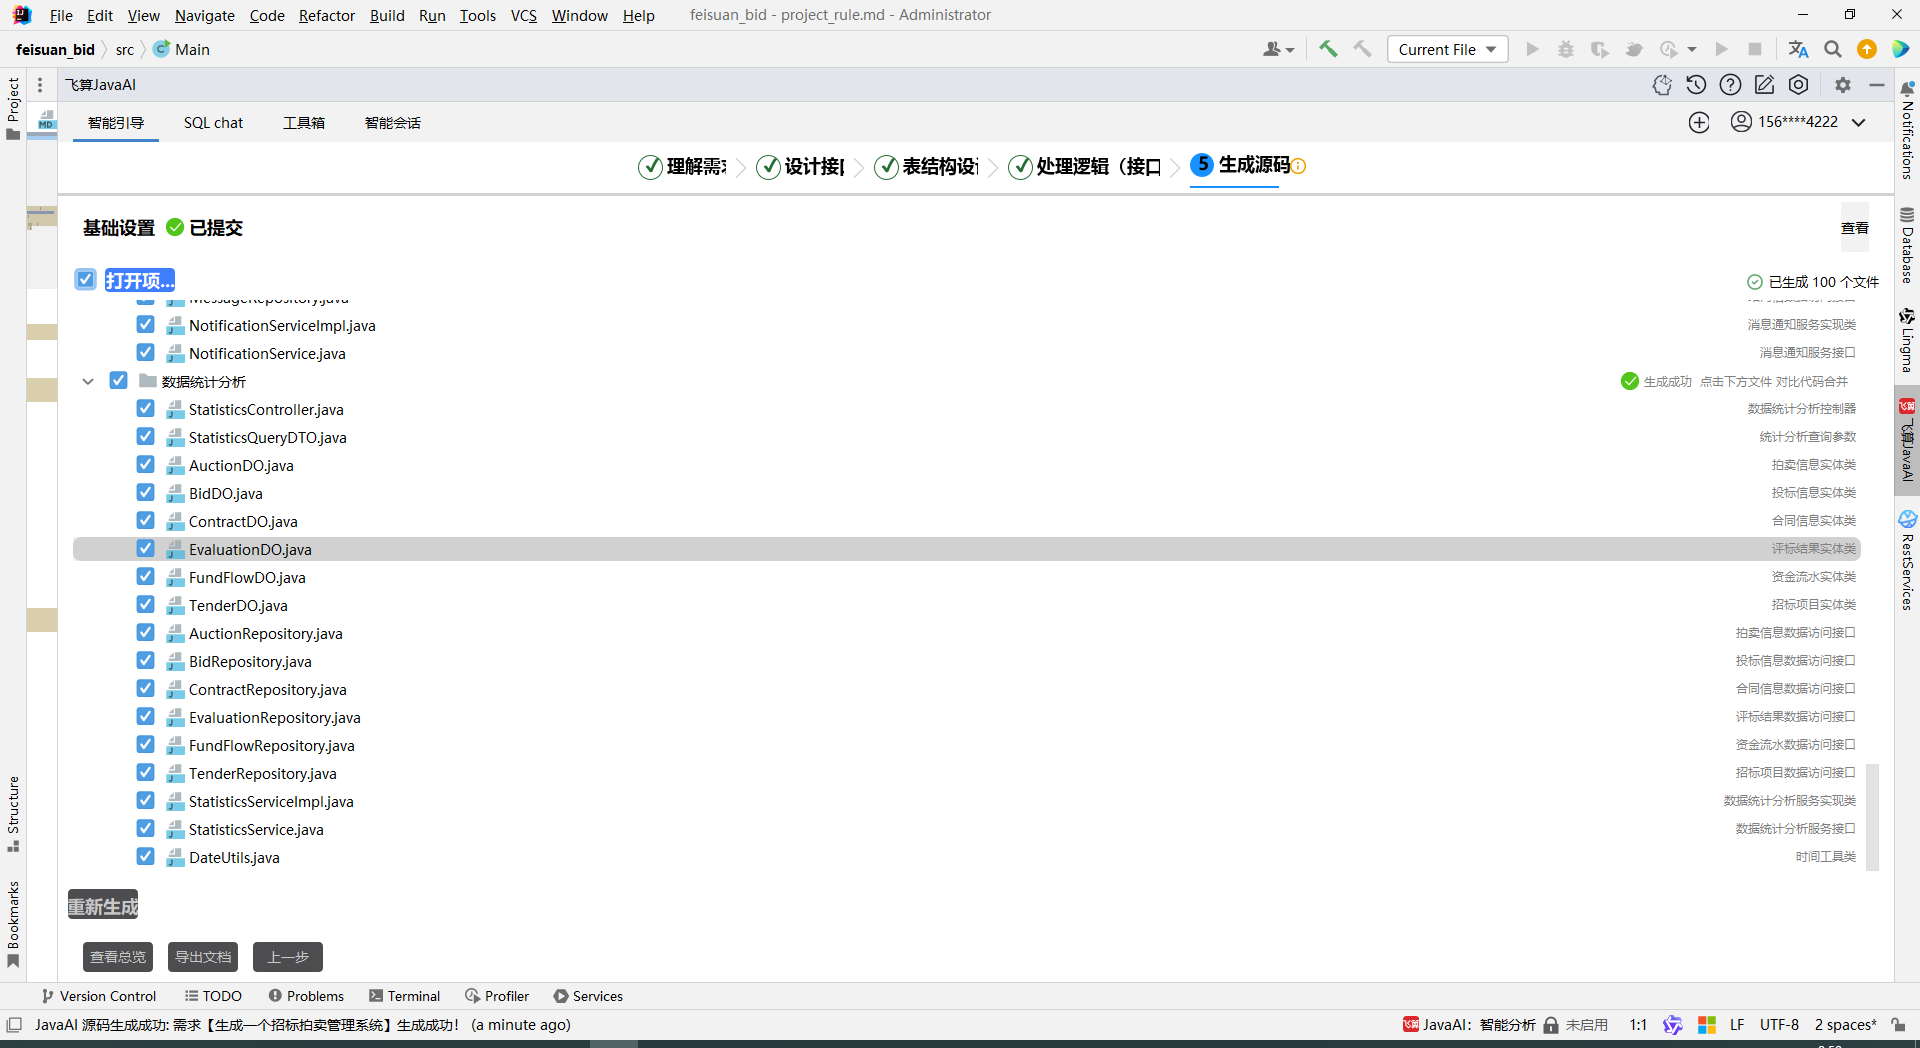Switch to the 智能会话 tab
This screenshot has height=1048, width=1920.
point(393,123)
